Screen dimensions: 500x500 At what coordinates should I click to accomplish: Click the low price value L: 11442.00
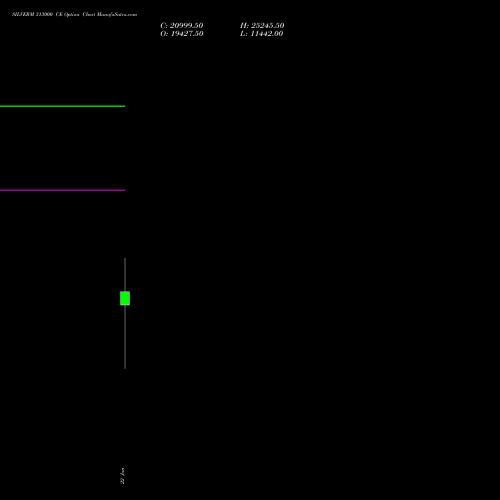click(262, 34)
